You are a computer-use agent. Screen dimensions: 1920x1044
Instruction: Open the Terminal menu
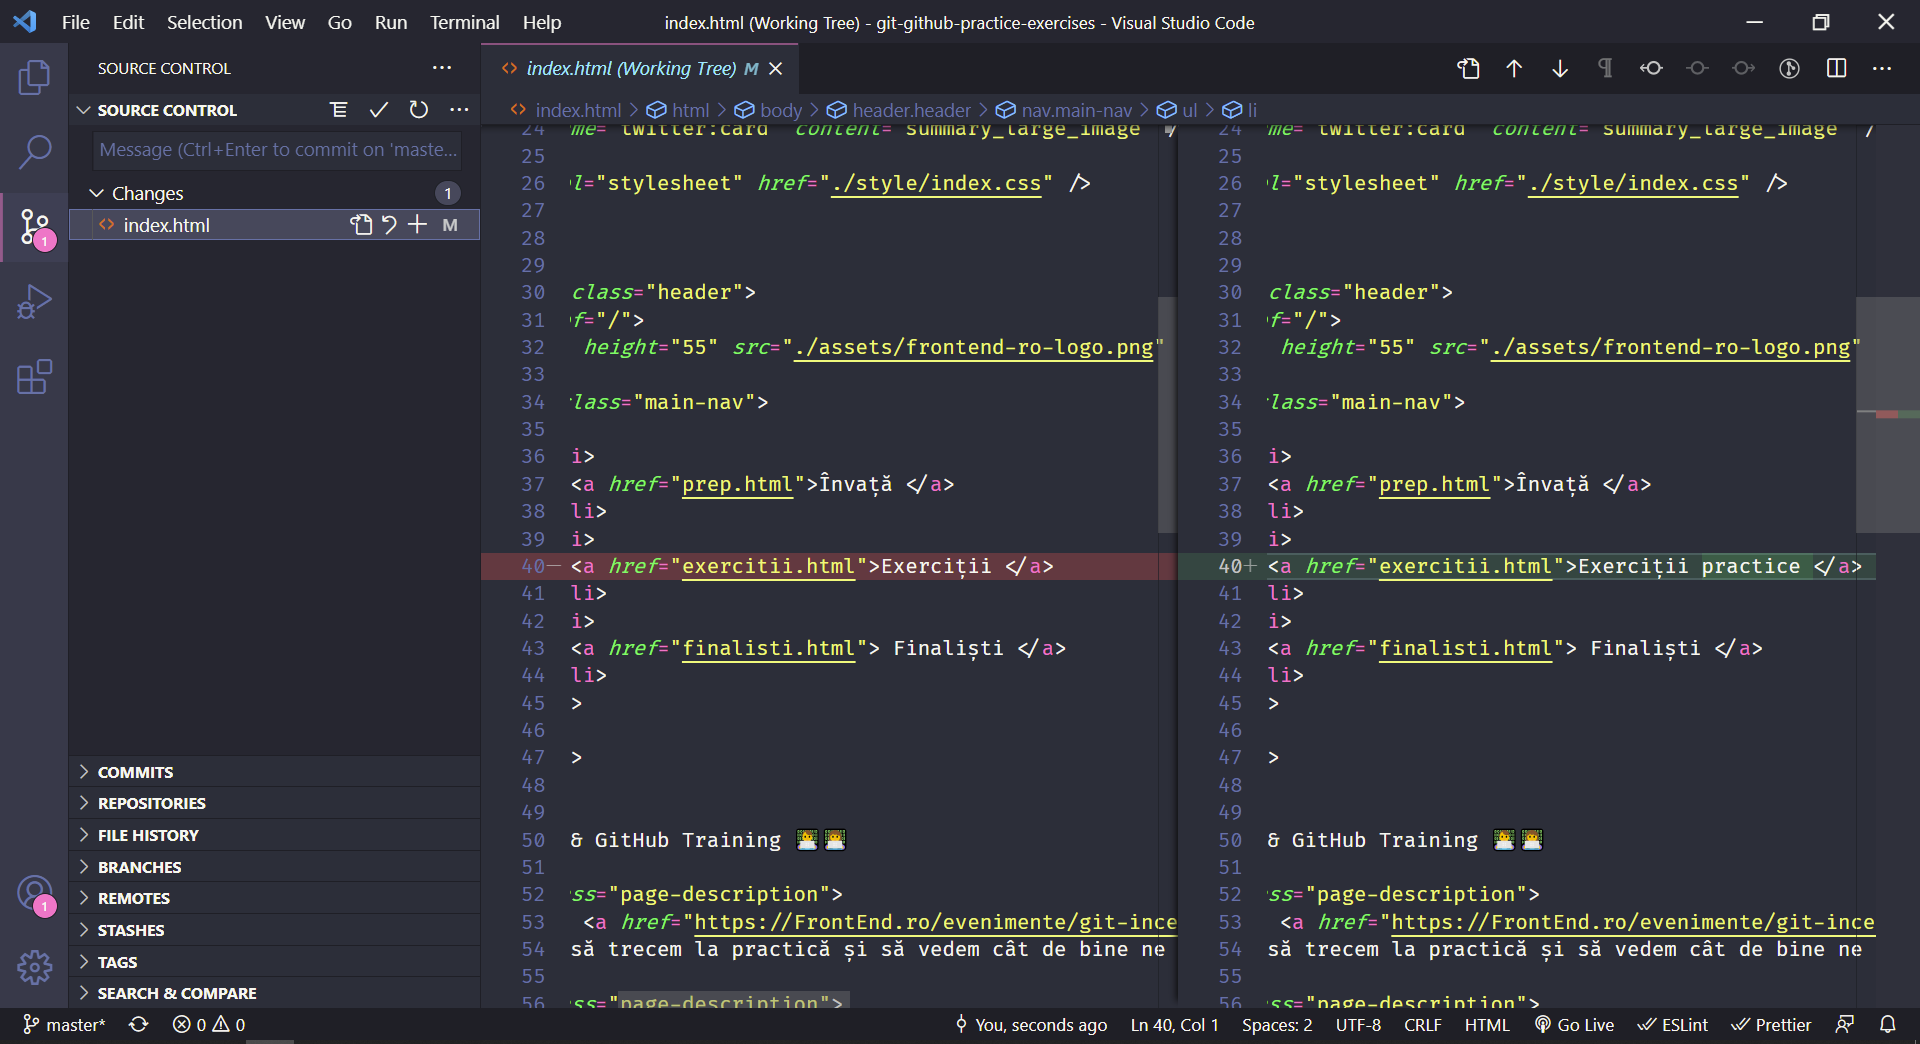point(464,22)
